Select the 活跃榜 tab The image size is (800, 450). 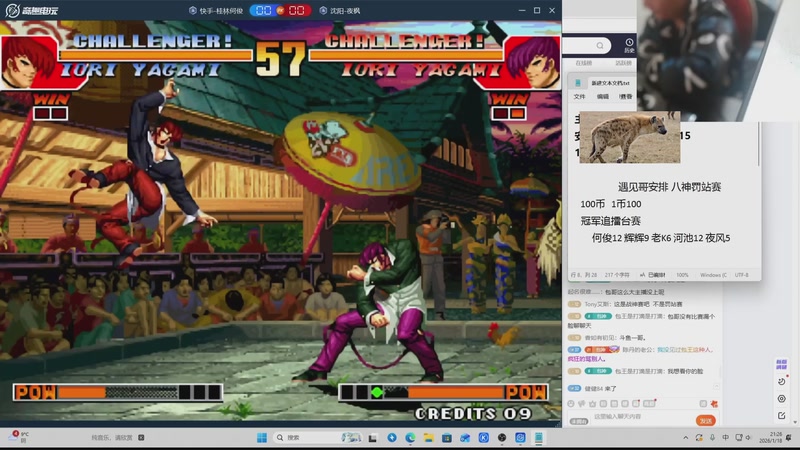623,63
